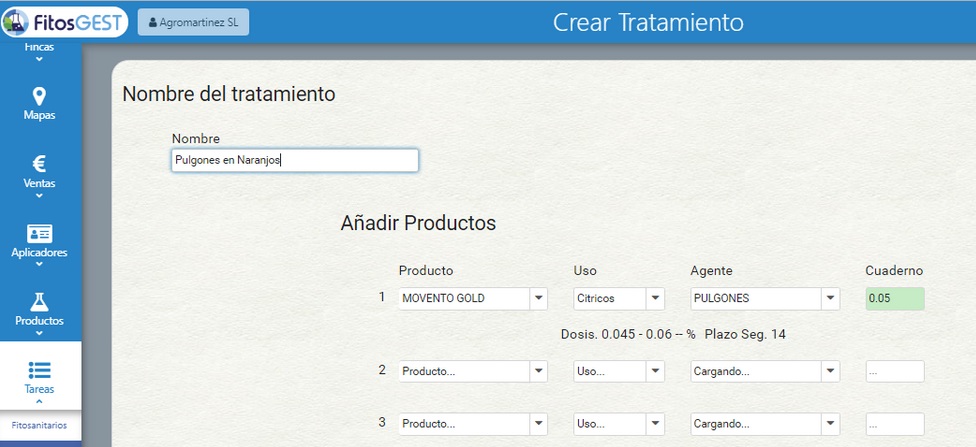Click the Nombre field with Pulgones en Naranjos

tap(295, 160)
